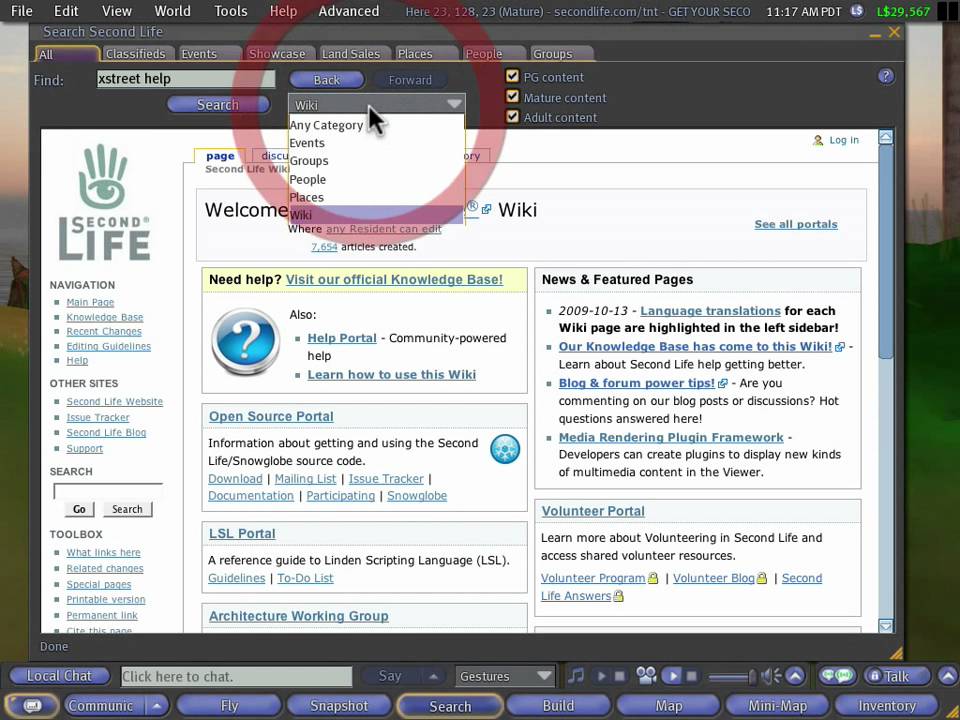This screenshot has height=720, width=960.
Task: Expand the arrow next to the Say button
Action: click(x=433, y=676)
